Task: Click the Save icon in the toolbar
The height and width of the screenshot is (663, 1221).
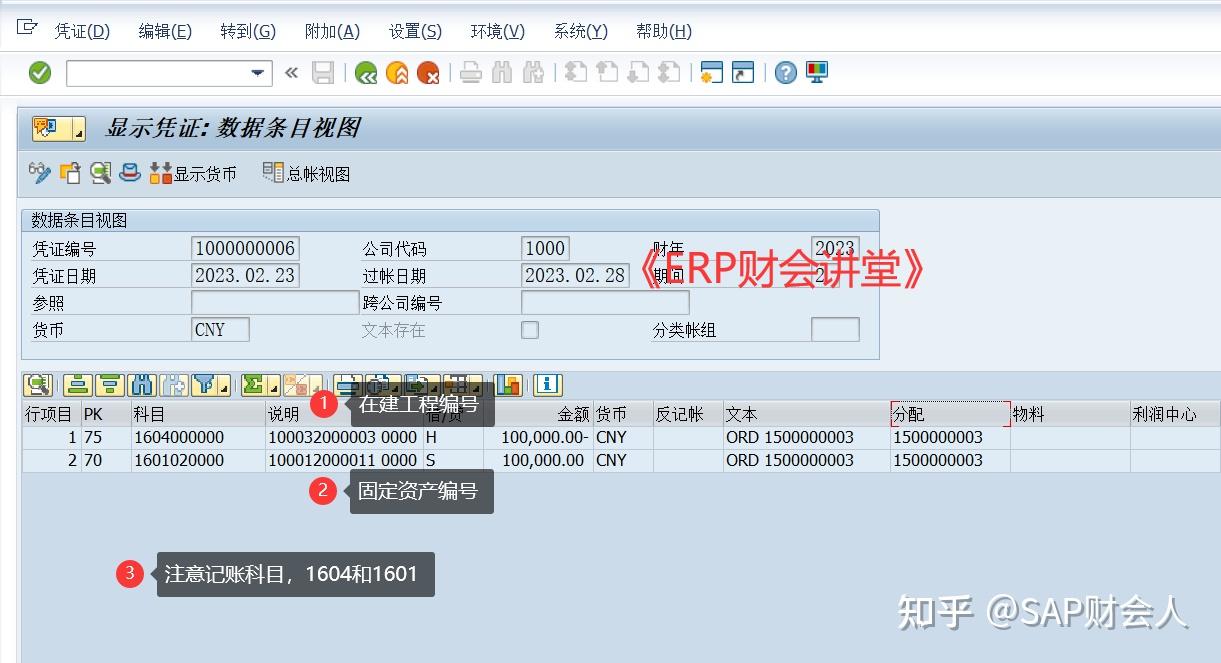Action: tap(322, 72)
